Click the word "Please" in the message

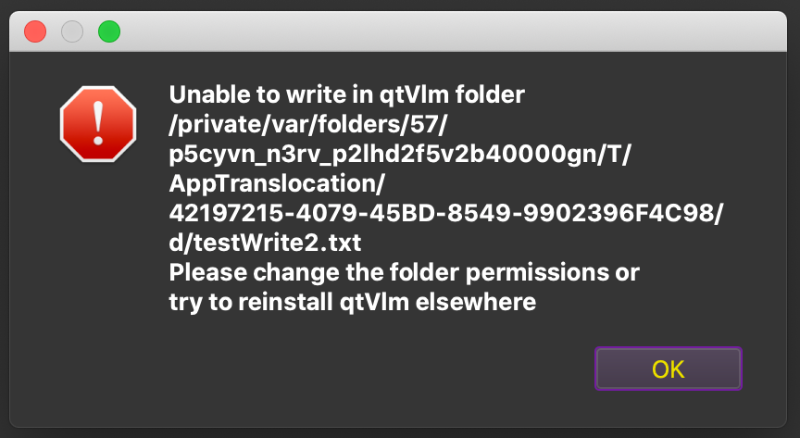point(207,273)
